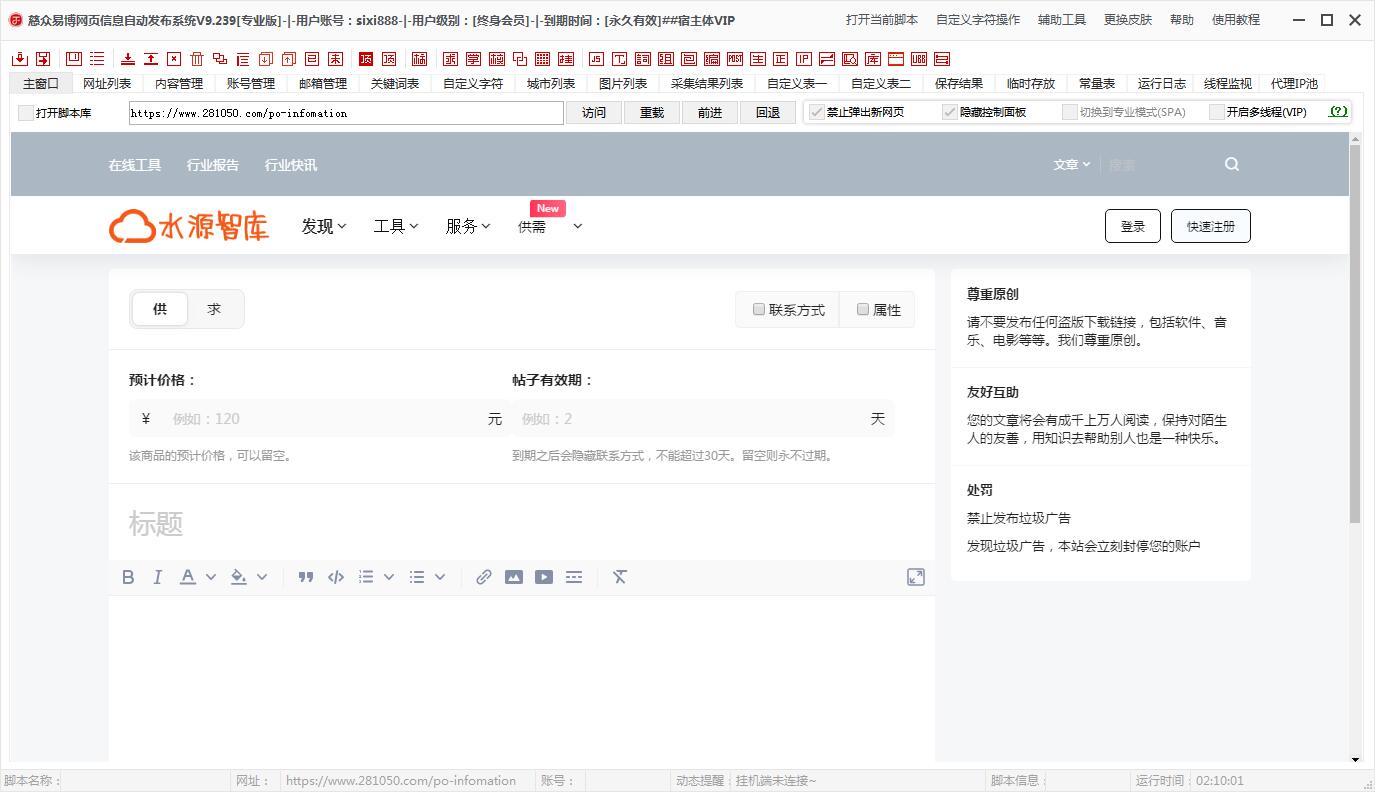Click the grid table toolbar icon
The height and width of the screenshot is (792, 1375).
click(543, 59)
